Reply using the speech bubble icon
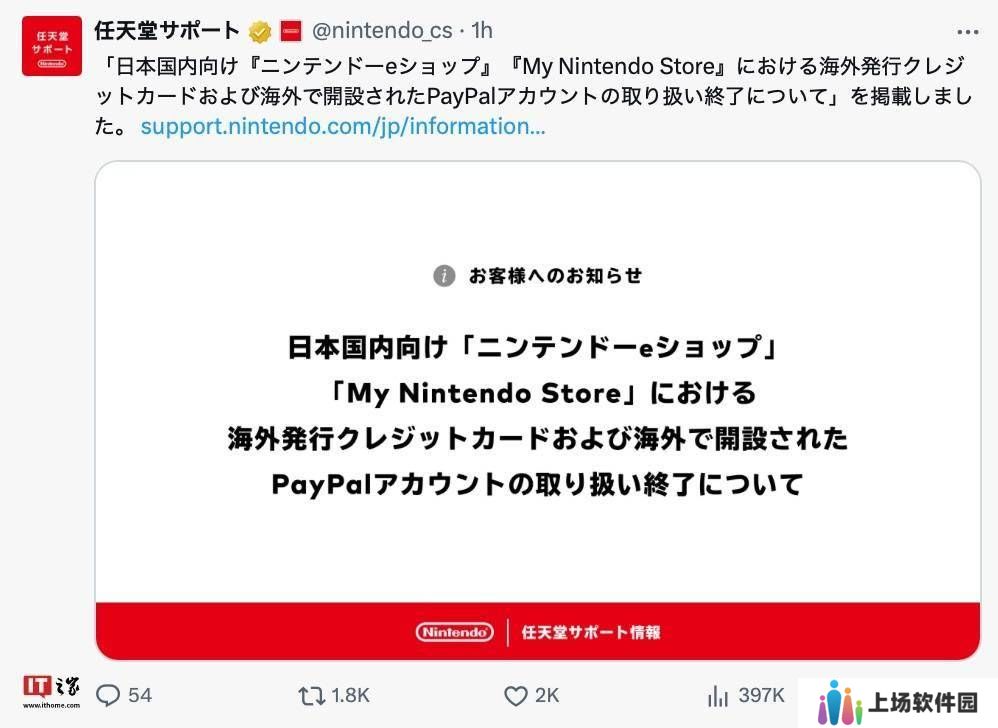 click(x=108, y=695)
